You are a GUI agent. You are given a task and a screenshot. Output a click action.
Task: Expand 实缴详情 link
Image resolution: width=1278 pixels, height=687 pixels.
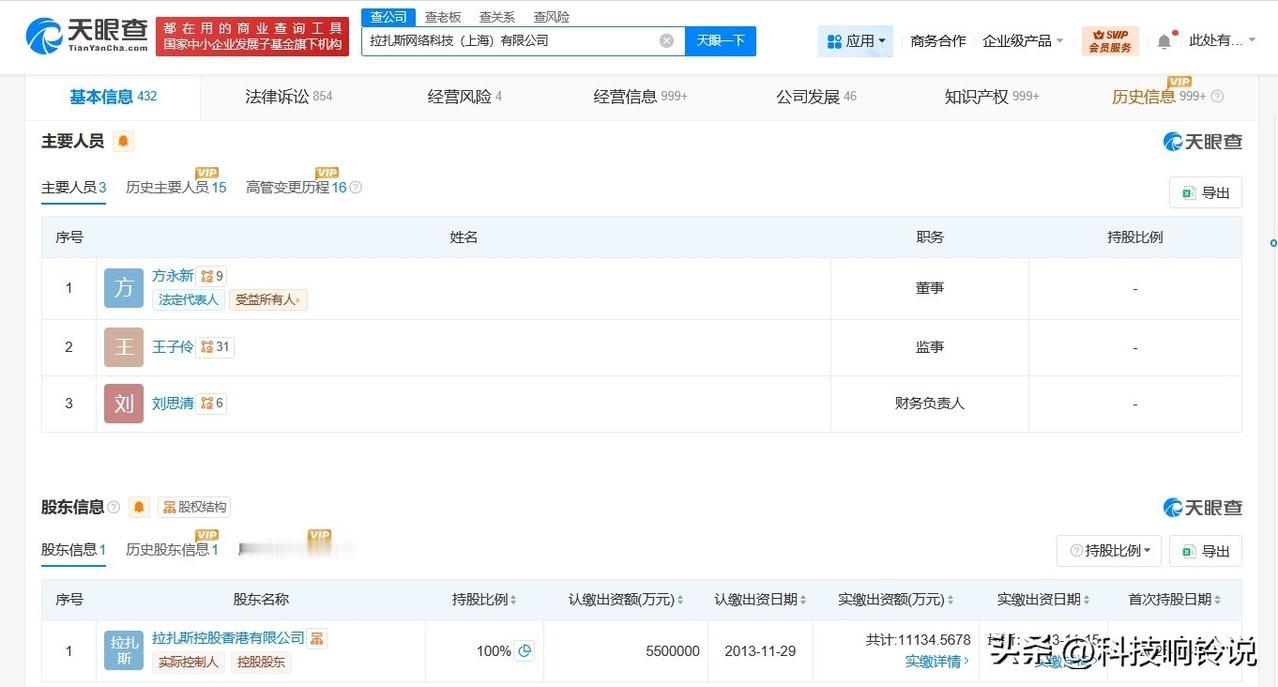937,661
